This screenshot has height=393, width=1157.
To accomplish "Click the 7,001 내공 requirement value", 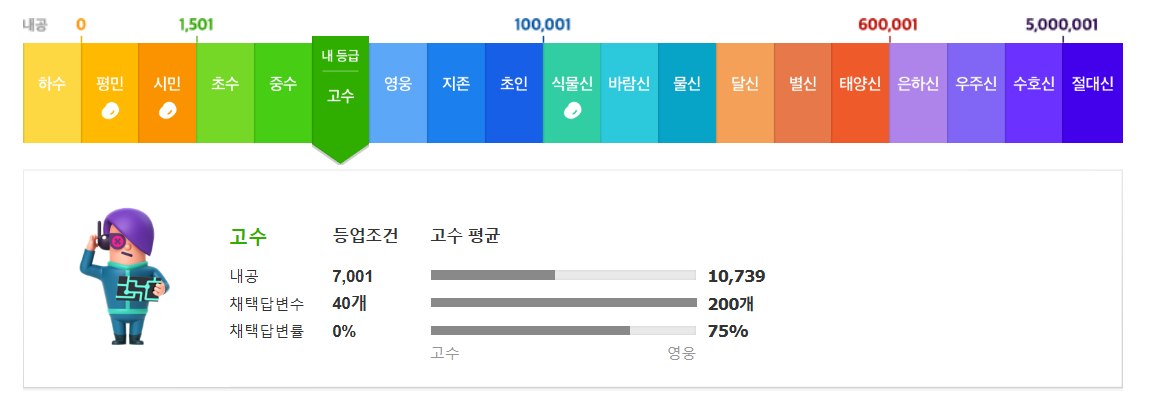I will click(353, 277).
